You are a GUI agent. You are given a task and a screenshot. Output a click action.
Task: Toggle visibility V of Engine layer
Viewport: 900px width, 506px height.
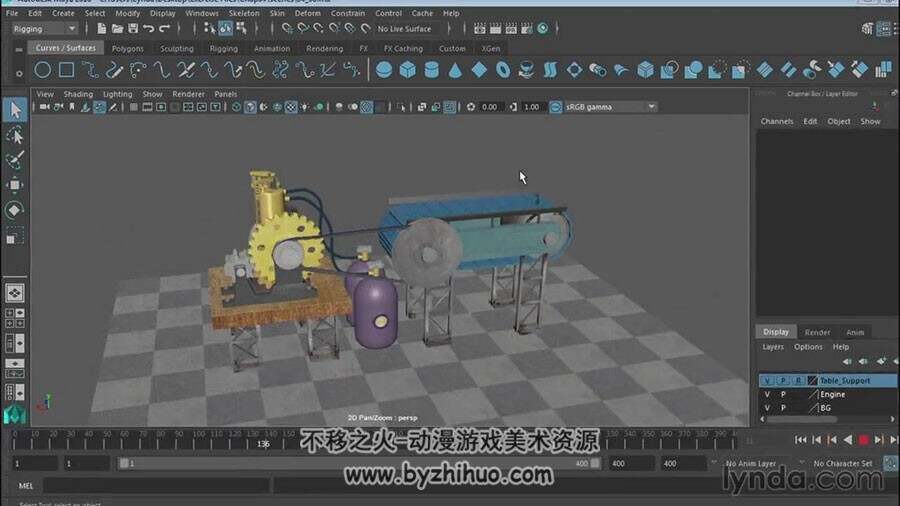pyautogui.click(x=767, y=394)
